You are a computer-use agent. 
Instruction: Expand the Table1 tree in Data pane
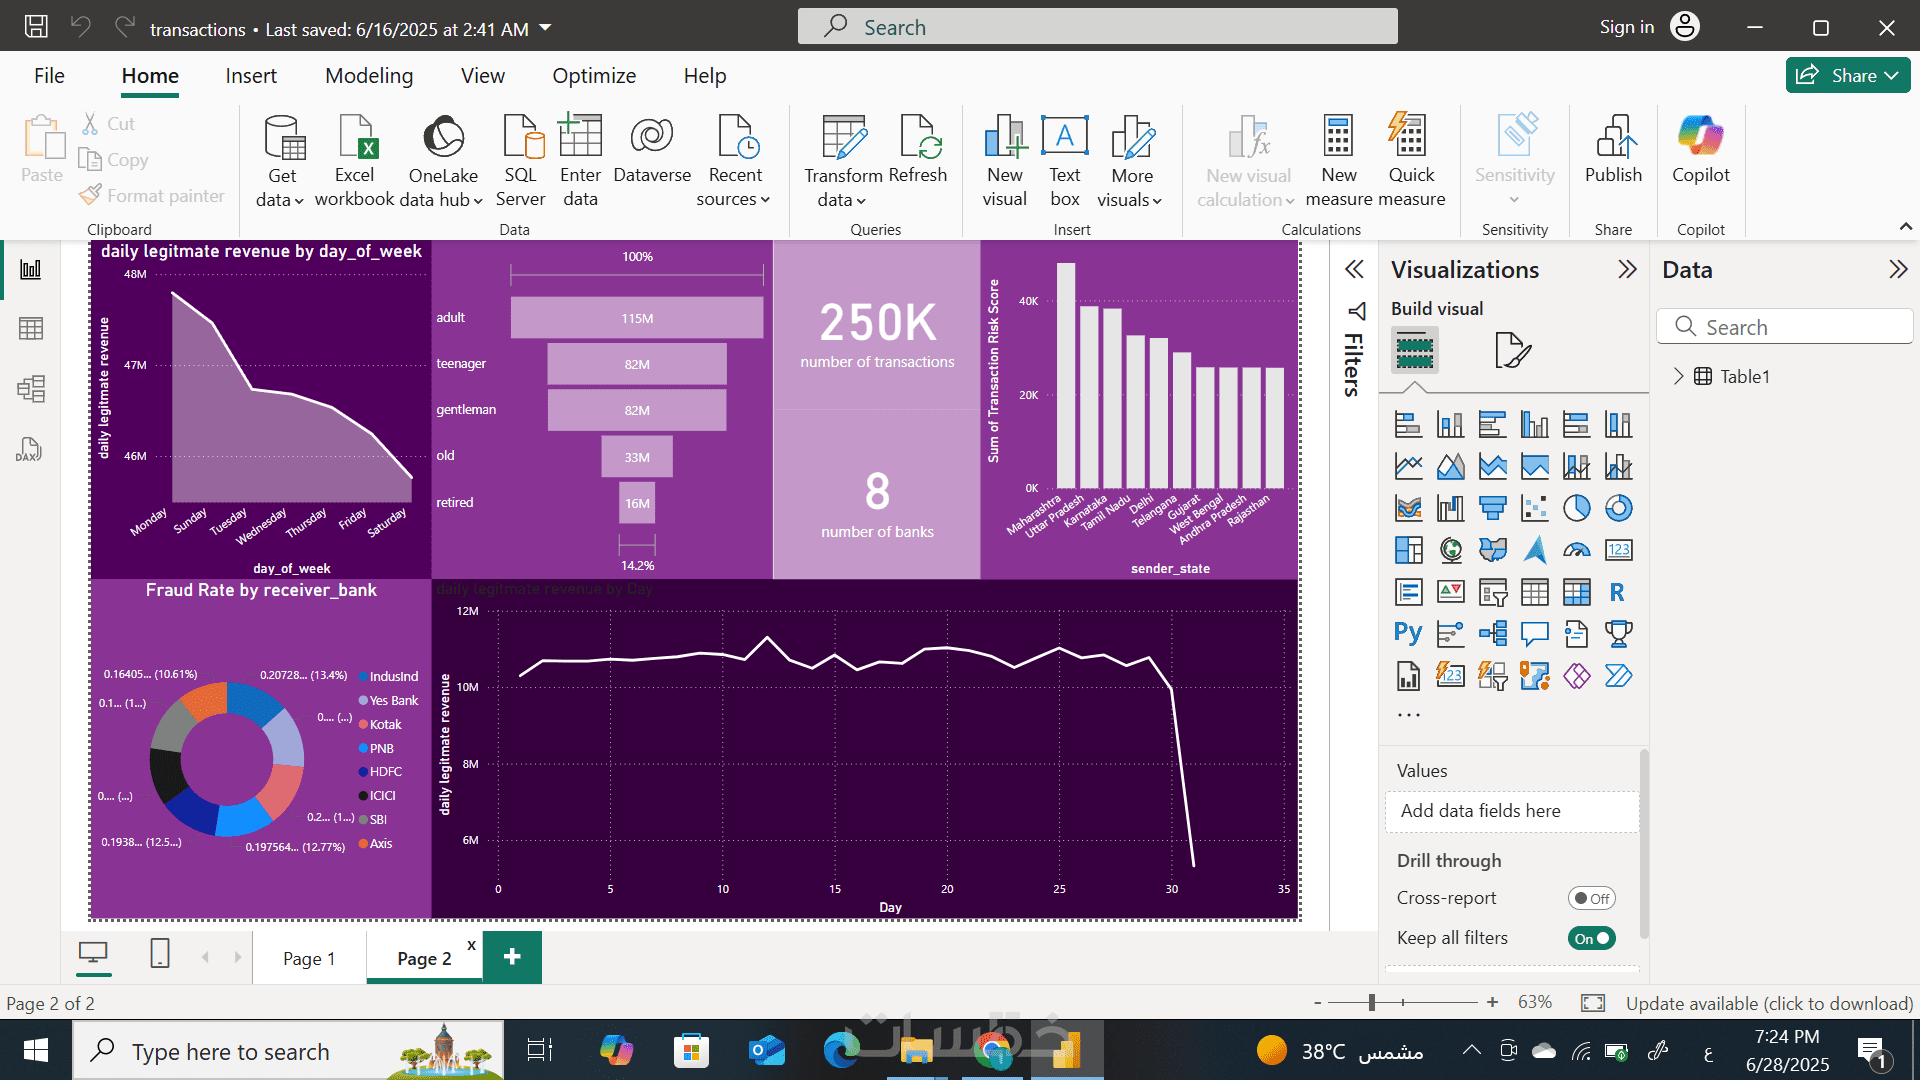coord(1678,376)
